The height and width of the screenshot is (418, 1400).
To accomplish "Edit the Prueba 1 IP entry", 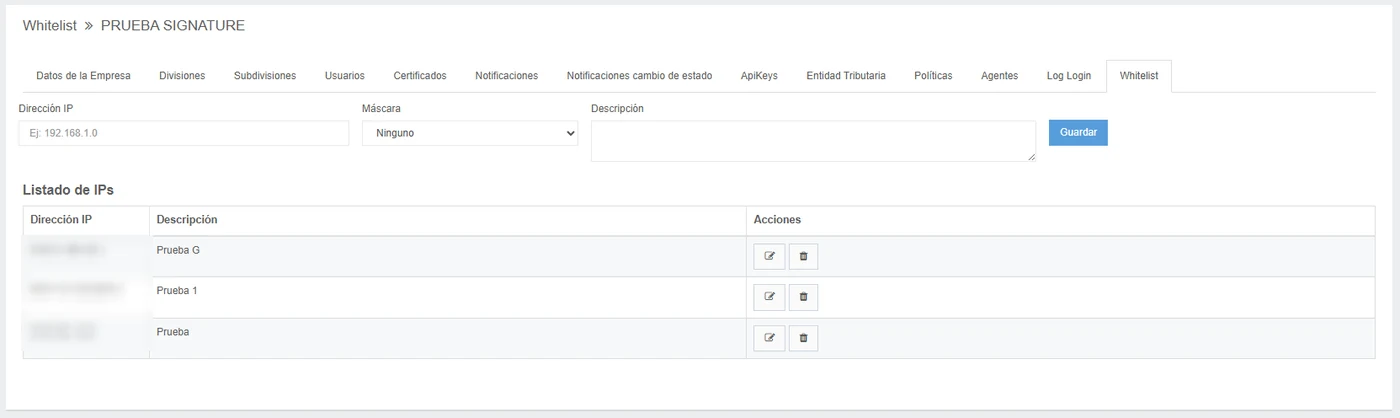I will 769,297.
